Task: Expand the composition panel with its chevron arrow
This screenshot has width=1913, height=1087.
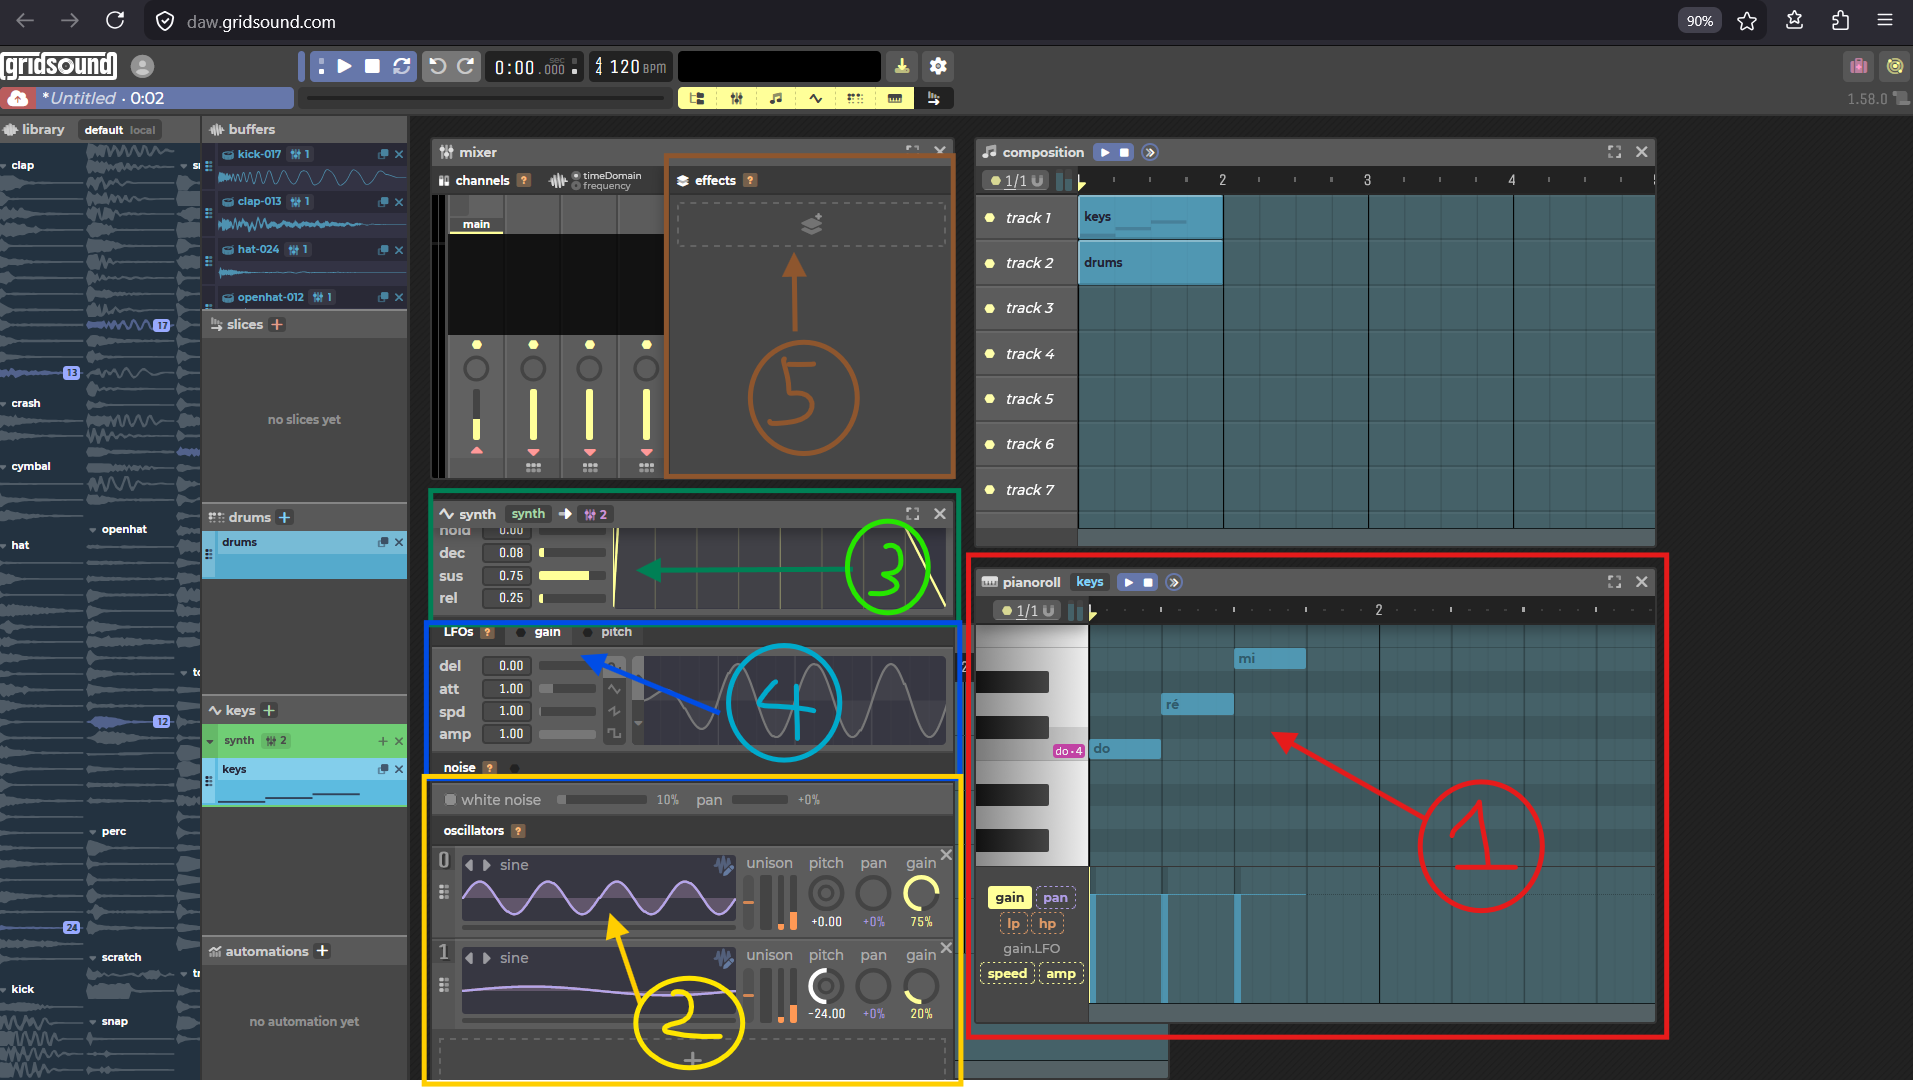Action: tap(1149, 152)
